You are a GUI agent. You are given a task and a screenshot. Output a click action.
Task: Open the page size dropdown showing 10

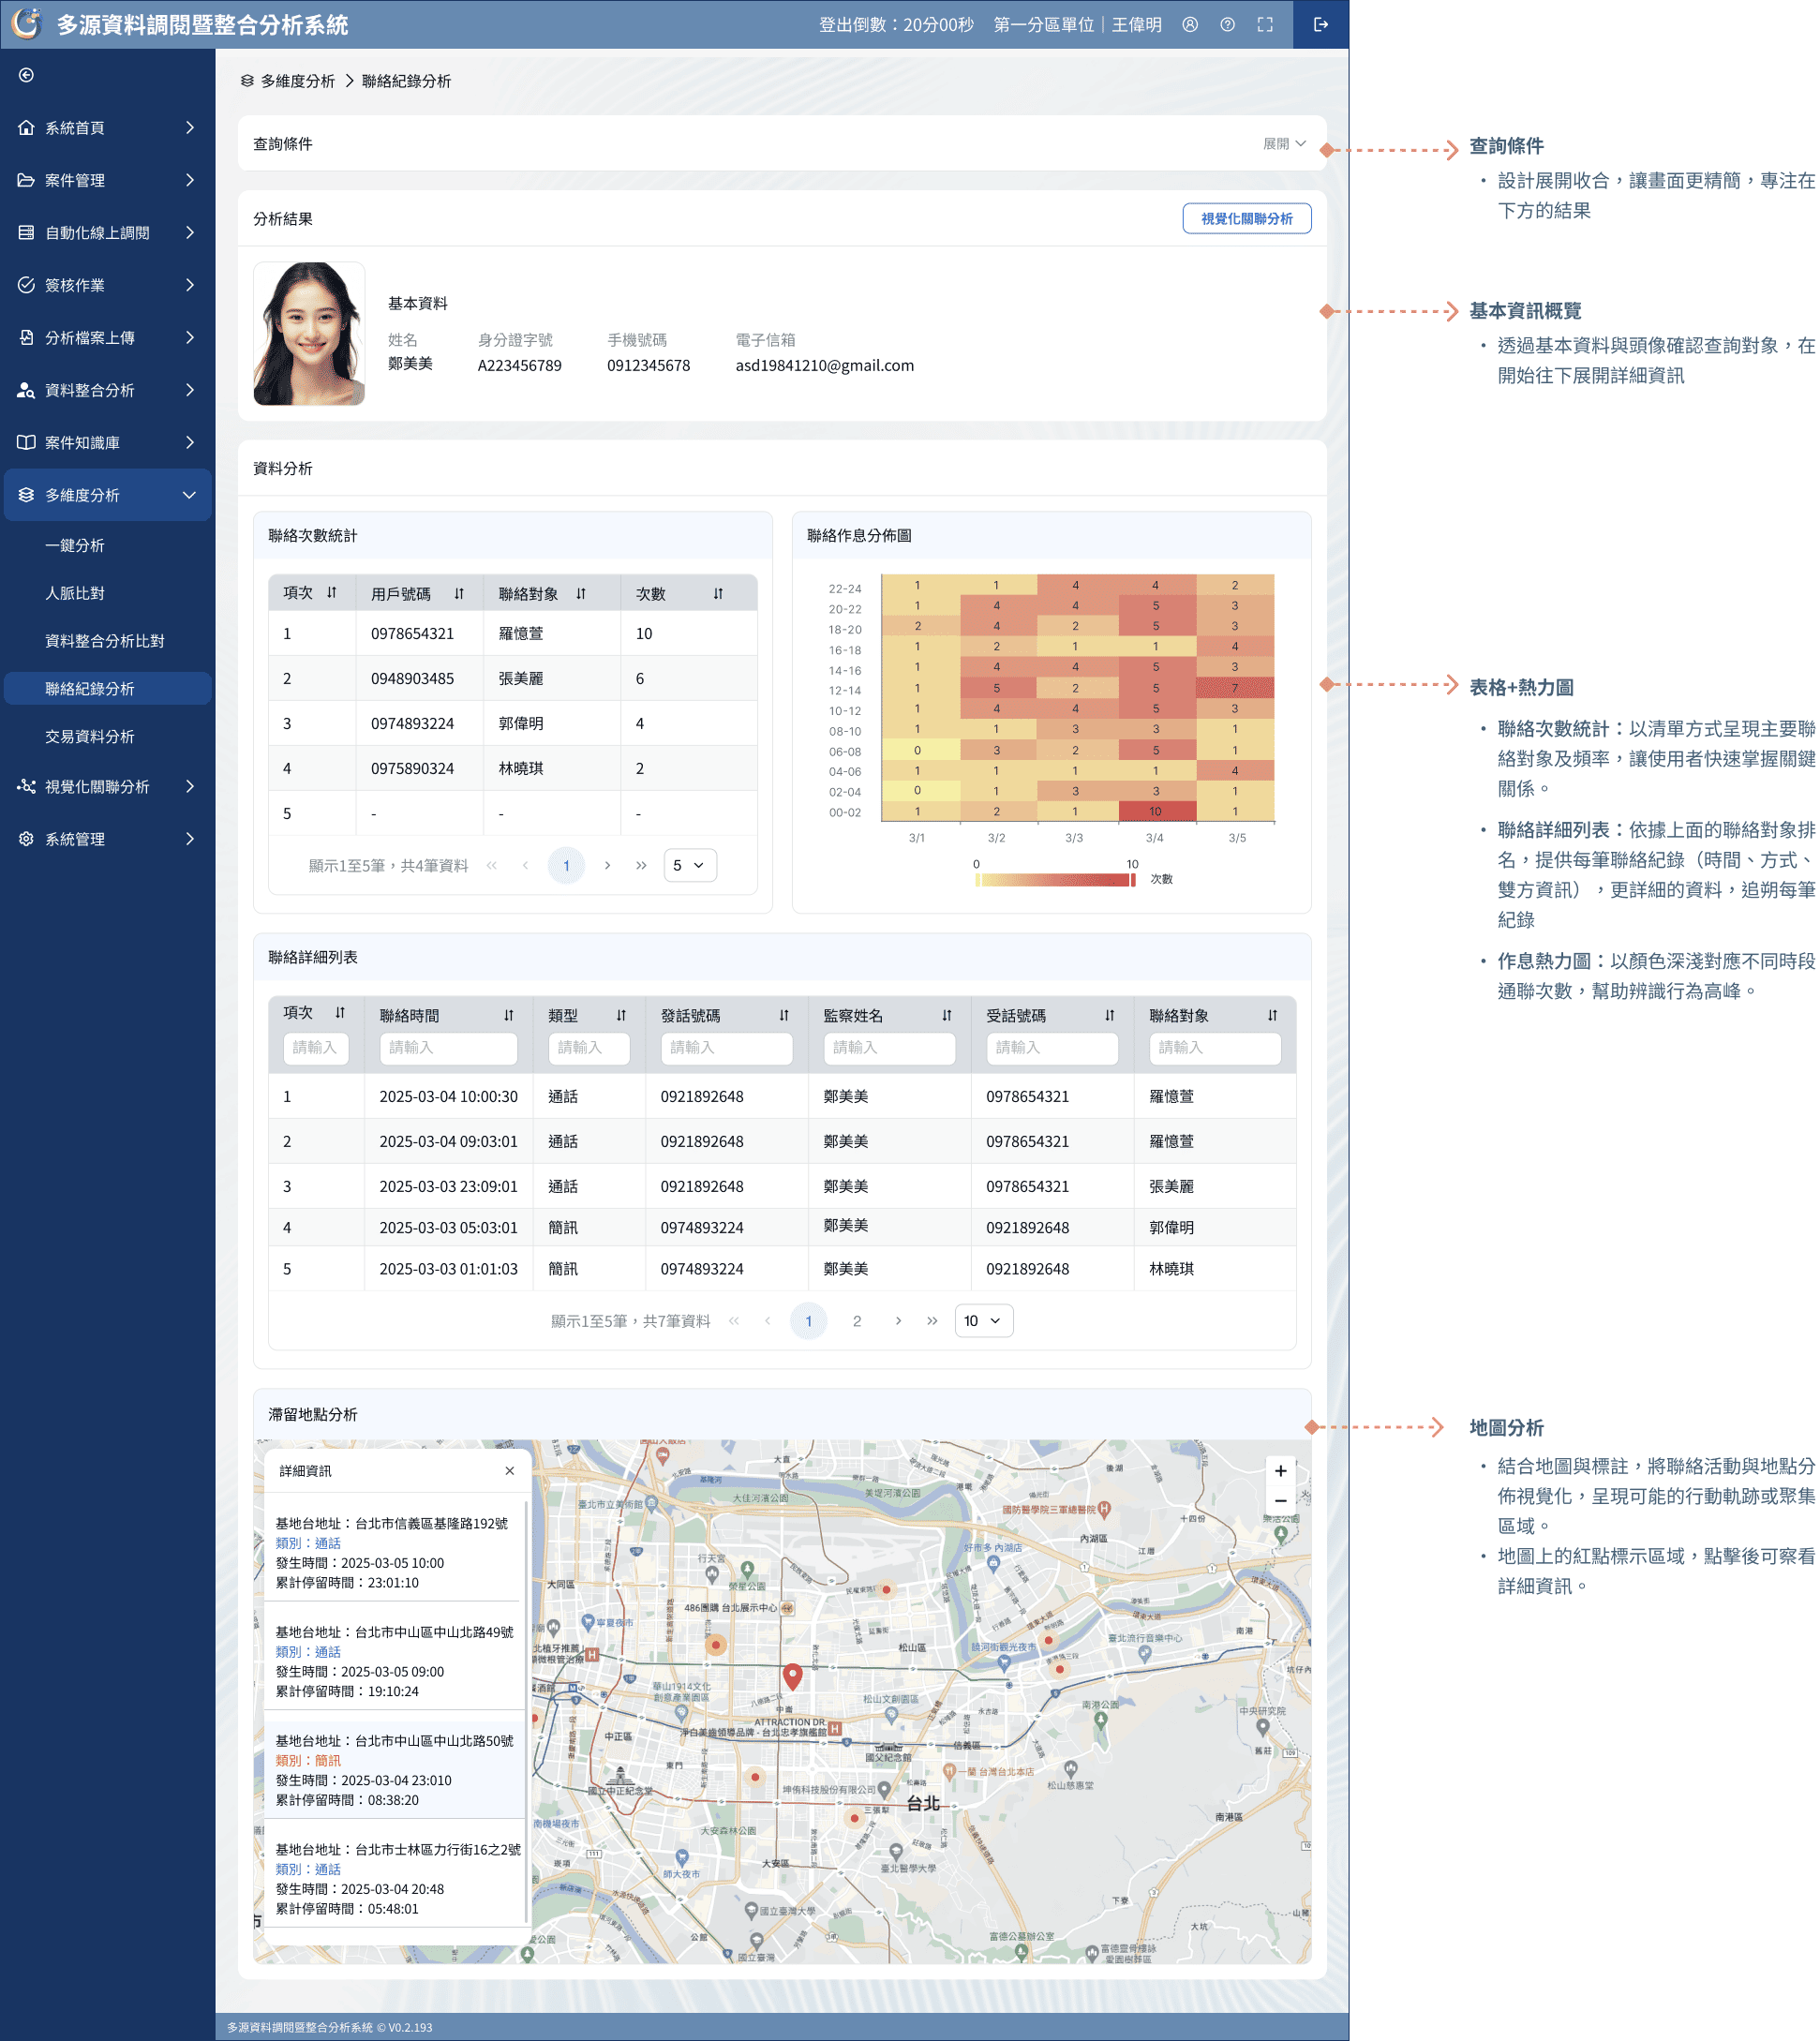(x=983, y=1320)
